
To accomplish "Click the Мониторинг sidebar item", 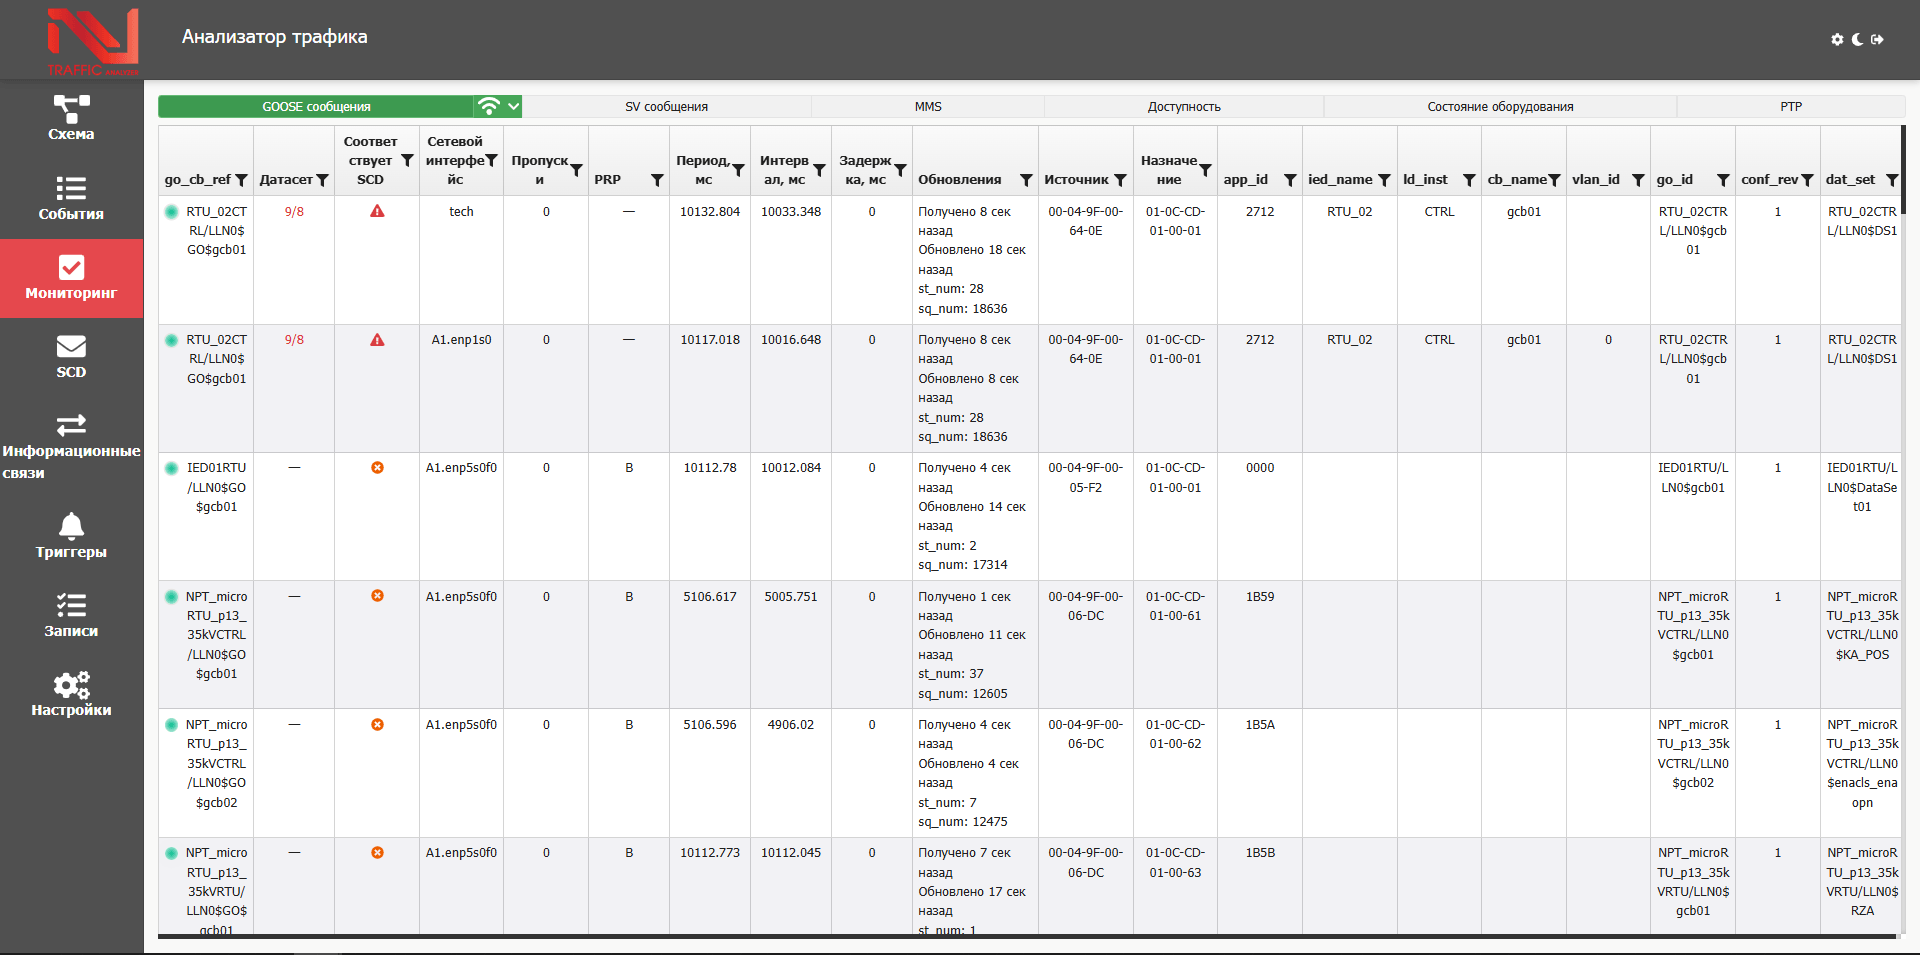I will click(x=71, y=278).
